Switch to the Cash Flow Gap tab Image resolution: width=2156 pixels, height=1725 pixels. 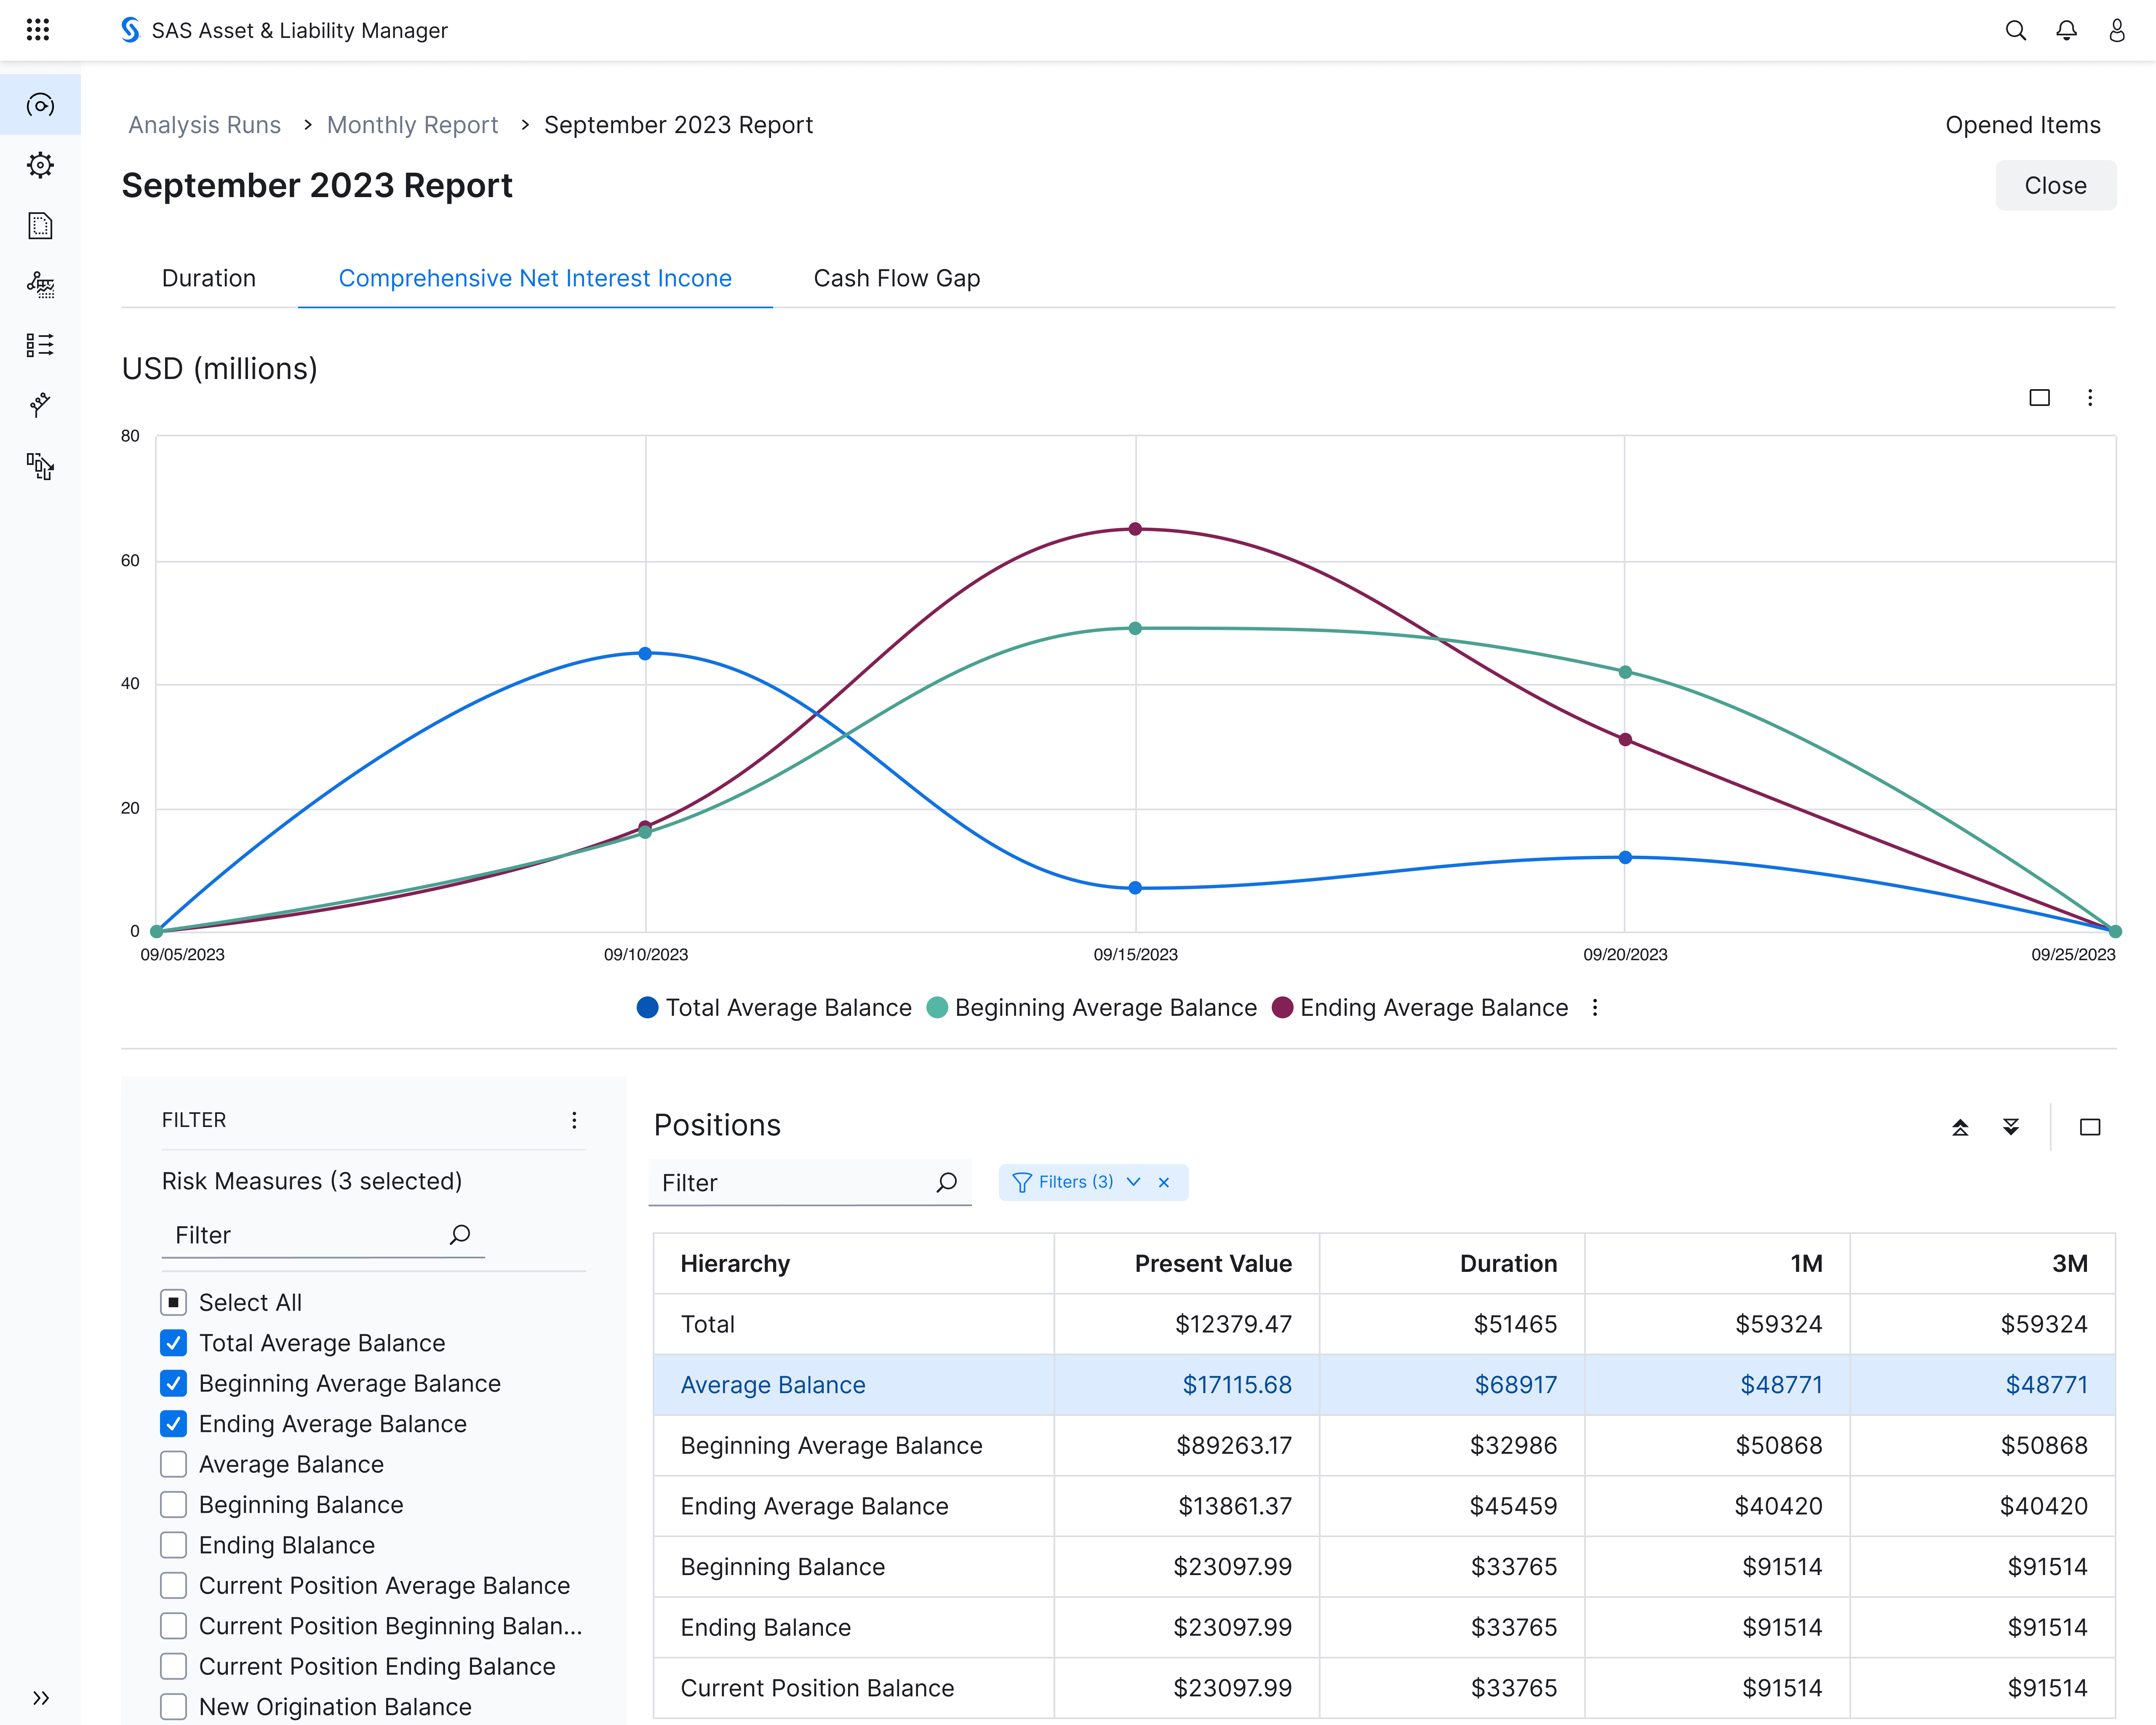[x=896, y=278]
